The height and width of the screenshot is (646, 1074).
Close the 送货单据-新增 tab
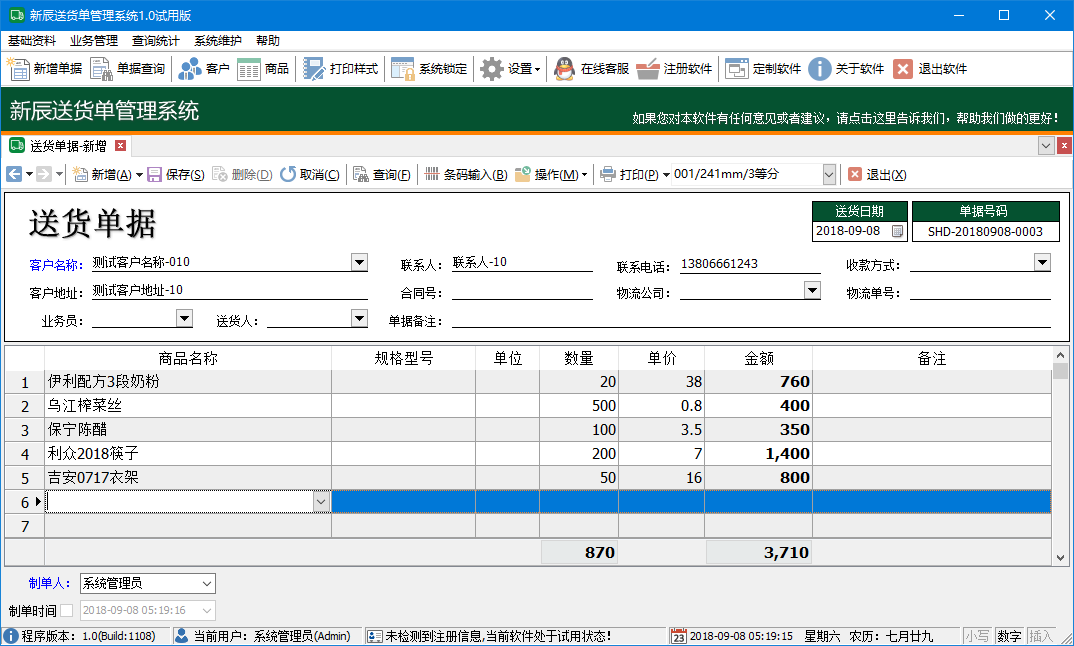[121, 145]
